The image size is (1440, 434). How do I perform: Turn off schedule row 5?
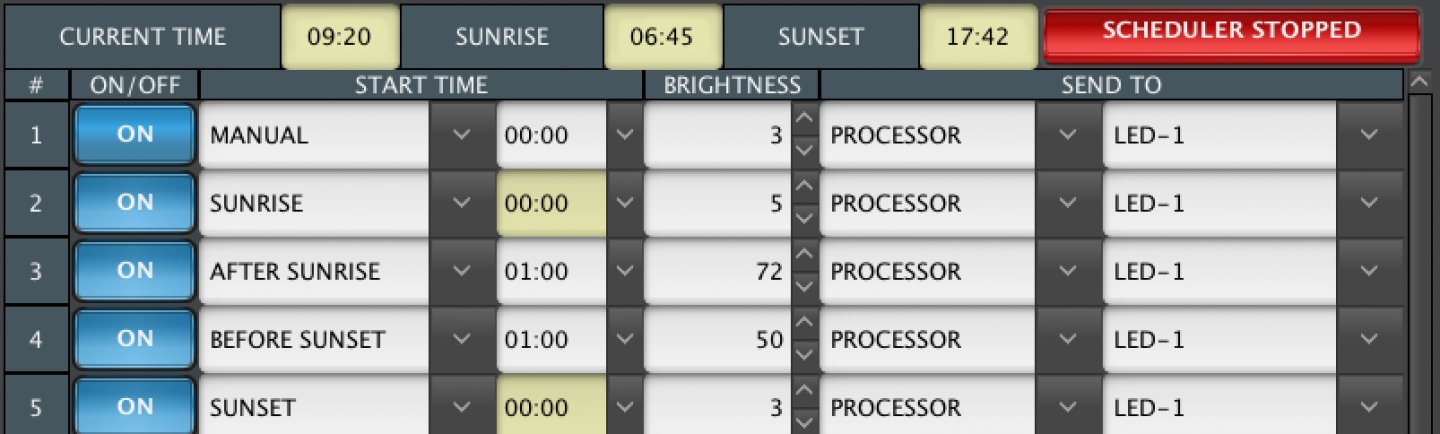(x=134, y=407)
